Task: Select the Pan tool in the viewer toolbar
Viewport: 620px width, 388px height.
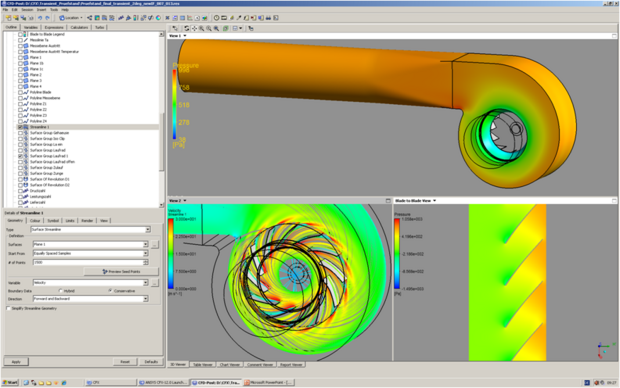Action: pos(194,28)
